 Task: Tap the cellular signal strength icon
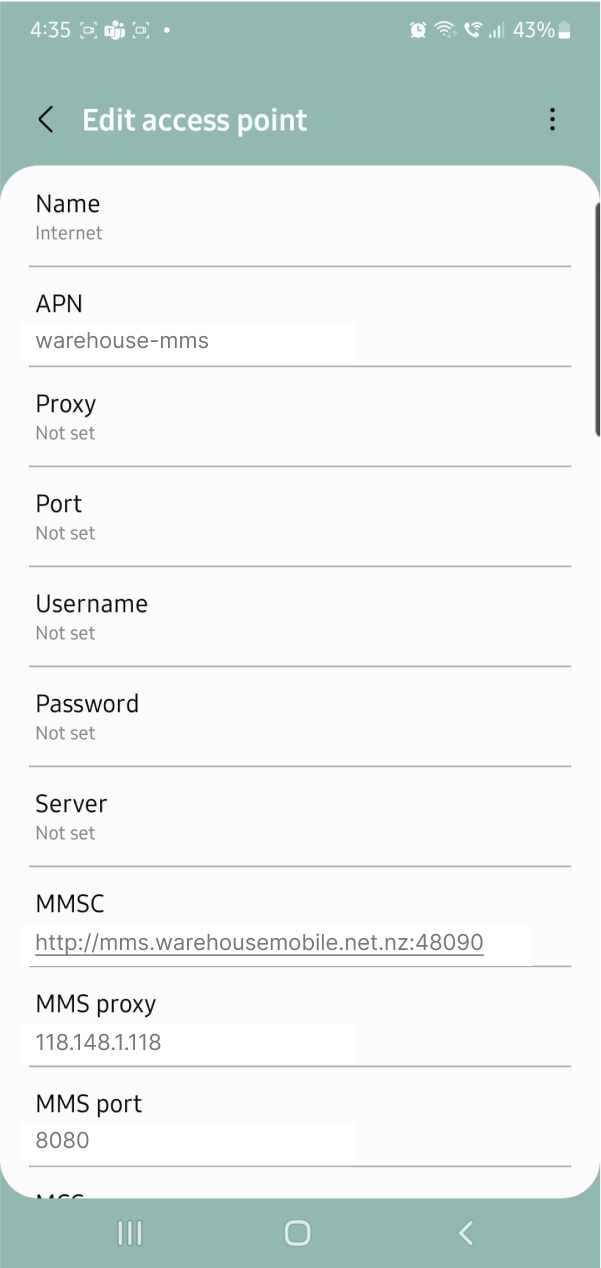[x=497, y=31]
